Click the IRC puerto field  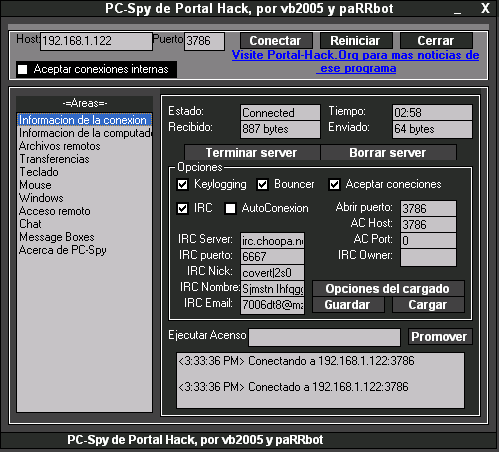272,257
